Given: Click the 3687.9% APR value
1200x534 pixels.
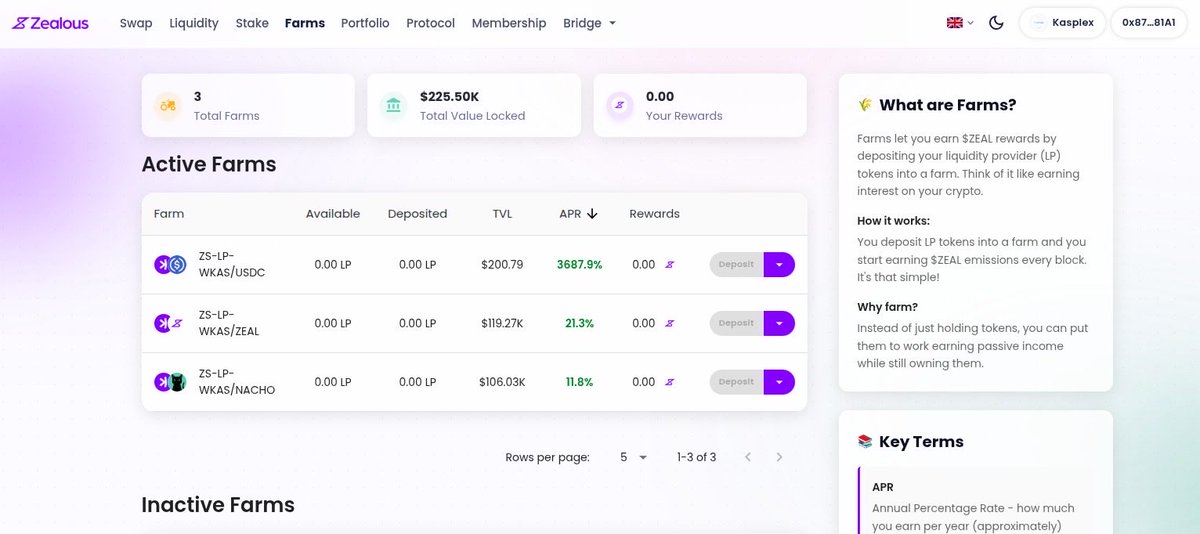Looking at the screenshot, I should [x=580, y=265].
